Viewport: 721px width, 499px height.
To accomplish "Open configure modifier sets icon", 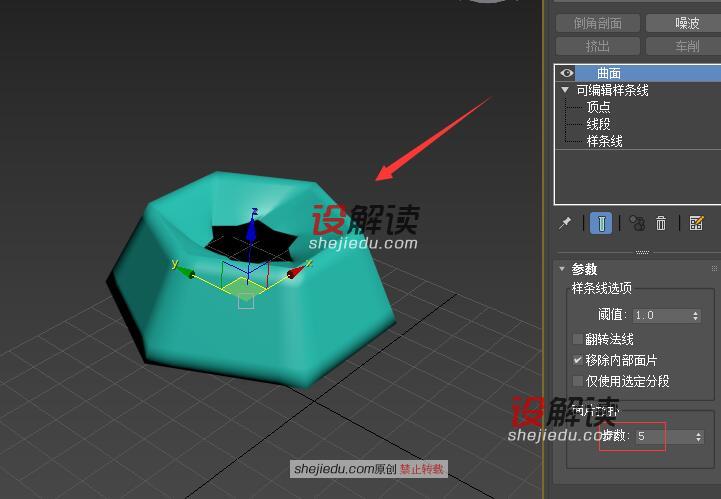I will [x=696, y=224].
